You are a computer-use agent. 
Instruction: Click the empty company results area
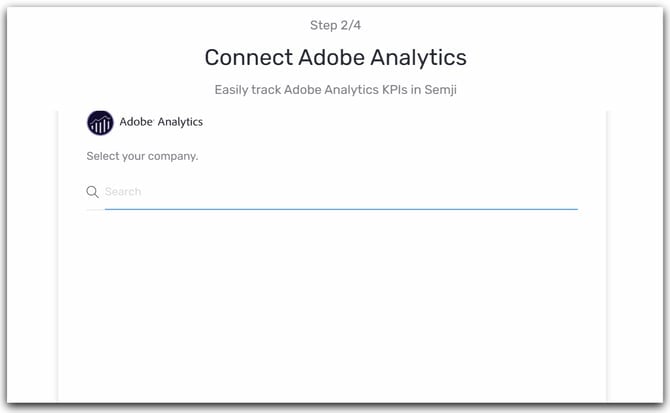point(332,305)
